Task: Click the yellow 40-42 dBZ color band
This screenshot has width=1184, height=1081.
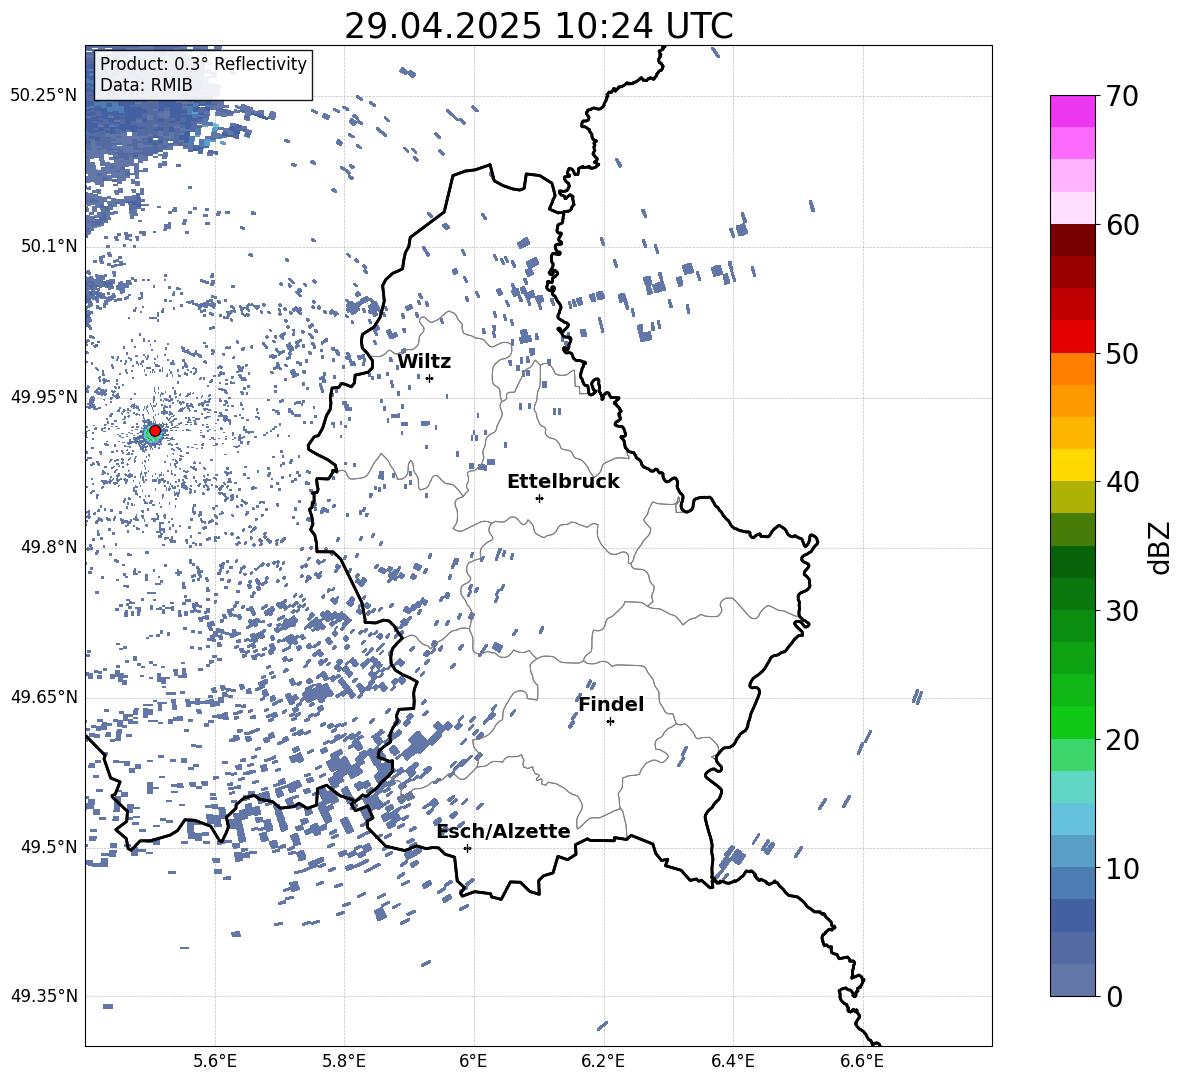Action: [1073, 465]
